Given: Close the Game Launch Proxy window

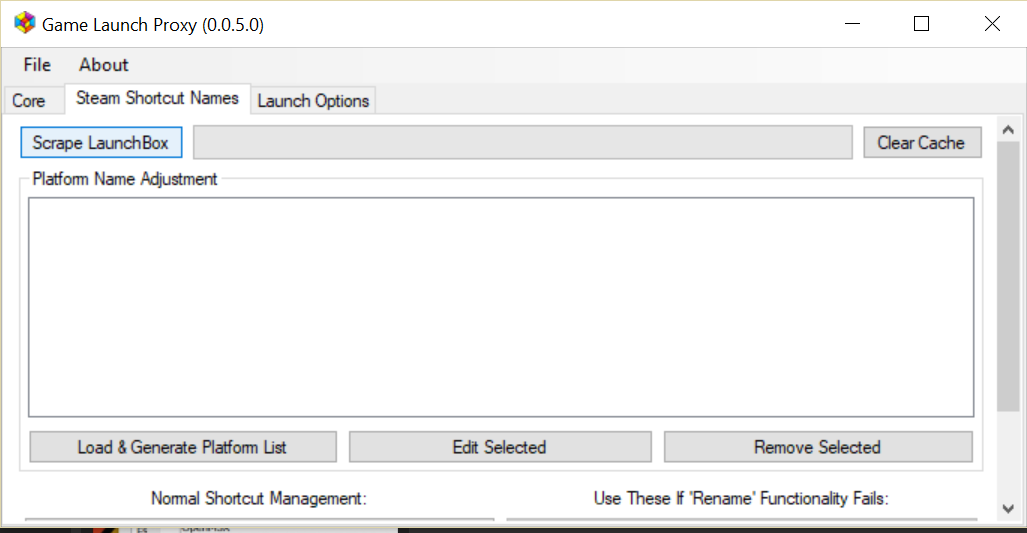Looking at the screenshot, I should (992, 24).
